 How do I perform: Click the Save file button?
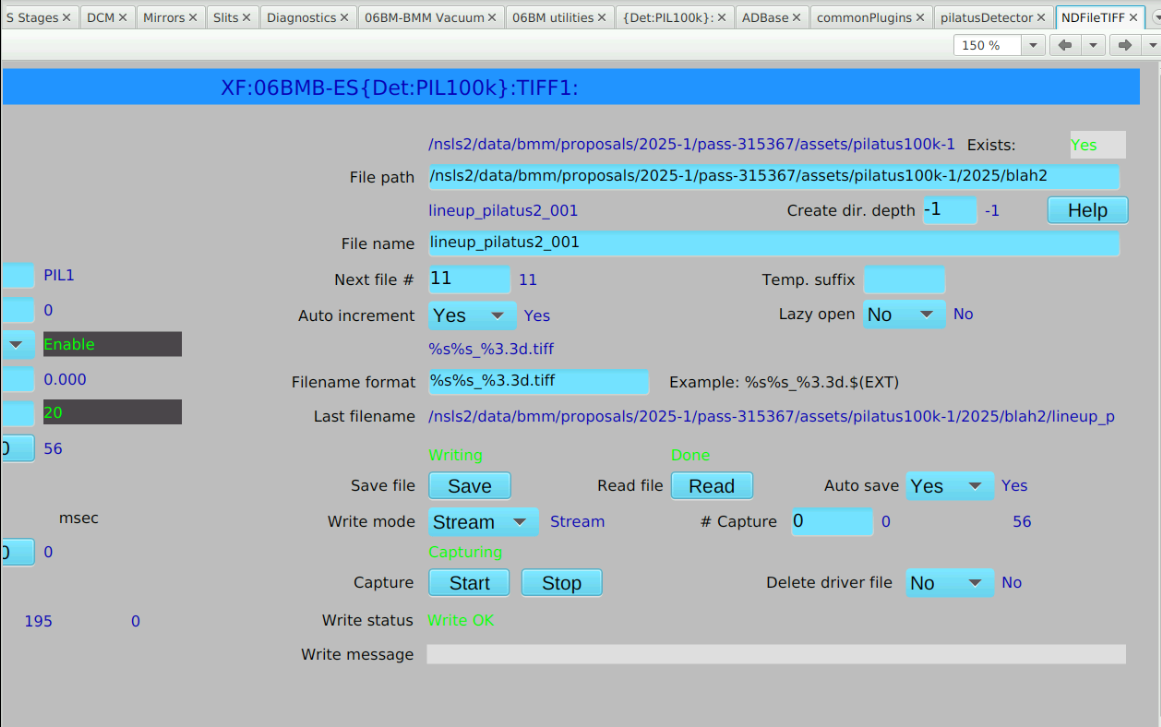469,486
